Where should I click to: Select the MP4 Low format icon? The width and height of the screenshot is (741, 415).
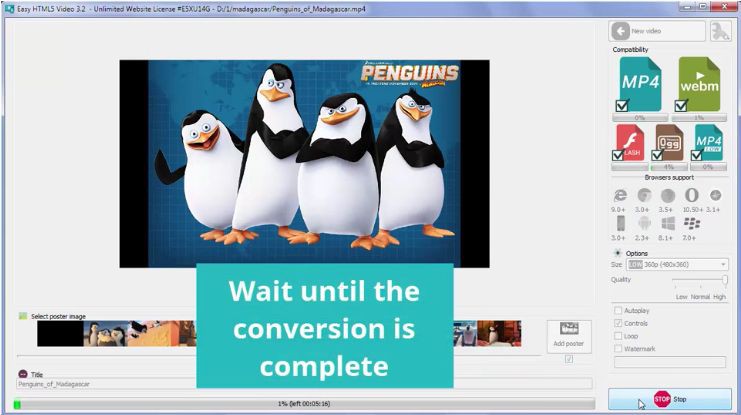pyautogui.click(x=708, y=142)
